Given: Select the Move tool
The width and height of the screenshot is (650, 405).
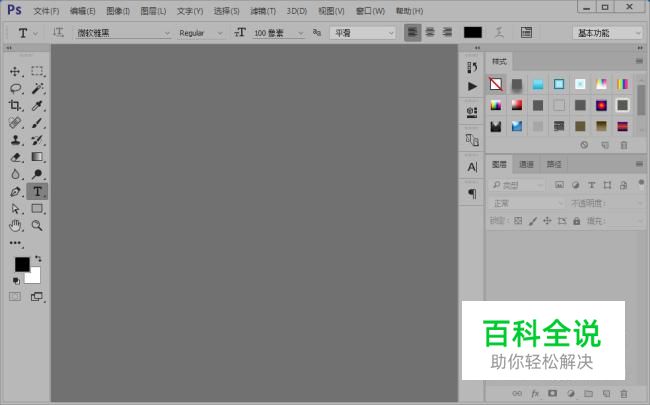Looking at the screenshot, I should 15,71.
